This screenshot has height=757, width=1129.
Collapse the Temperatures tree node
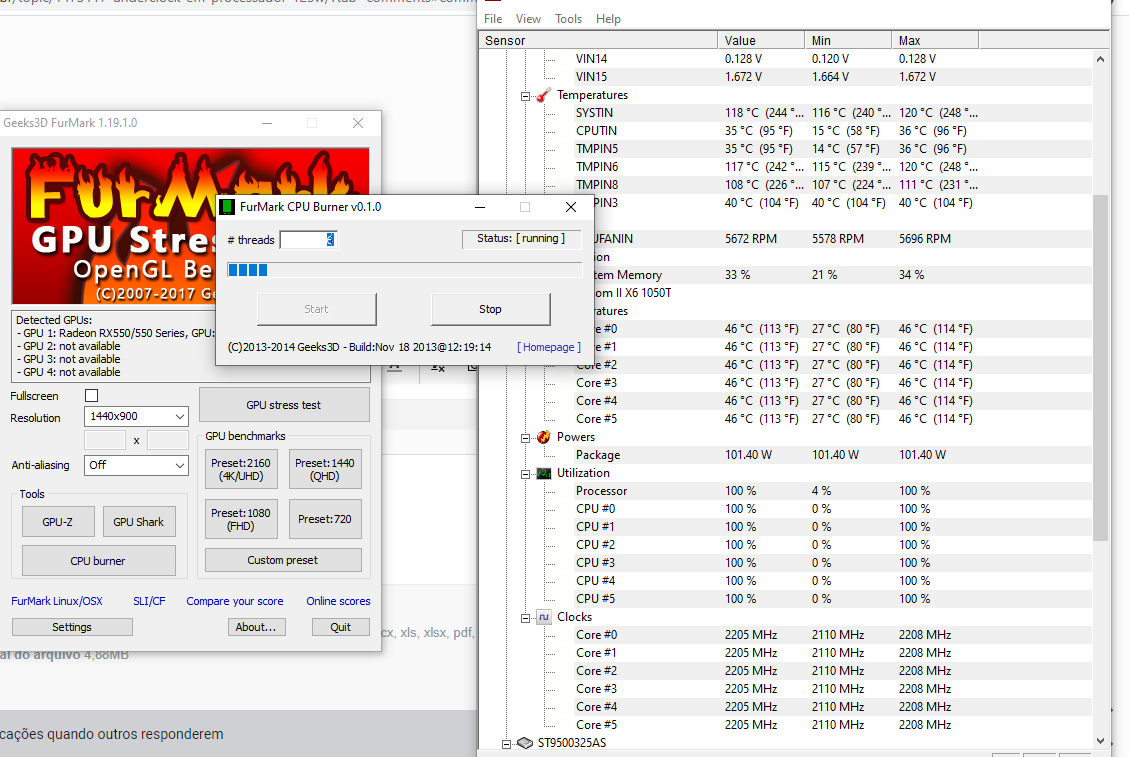(526, 96)
